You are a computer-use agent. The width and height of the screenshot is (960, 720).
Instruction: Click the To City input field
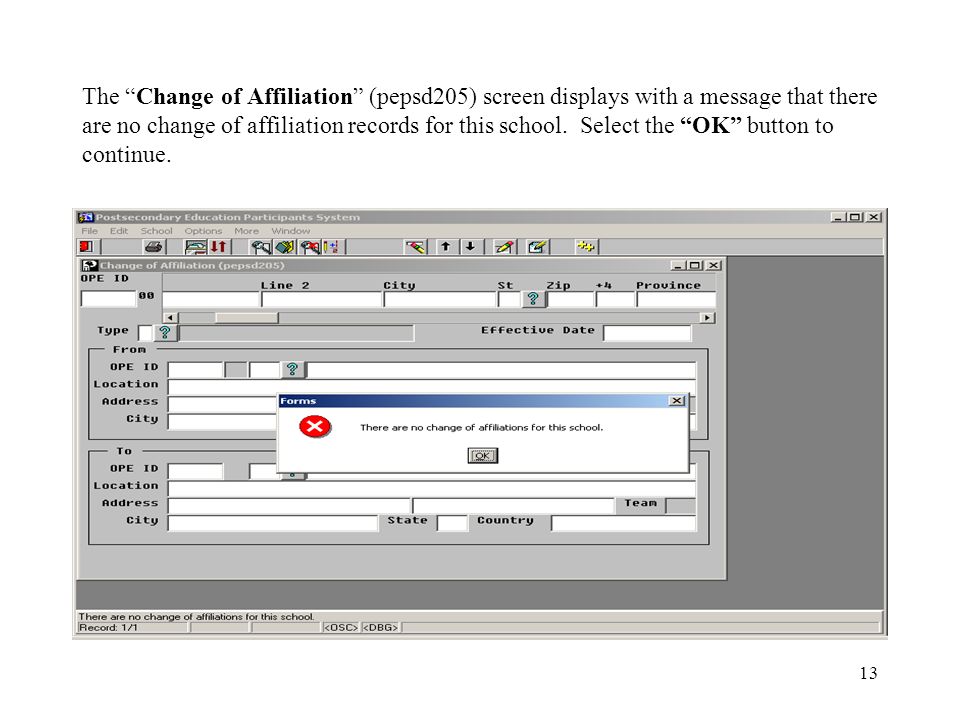tap(273, 523)
